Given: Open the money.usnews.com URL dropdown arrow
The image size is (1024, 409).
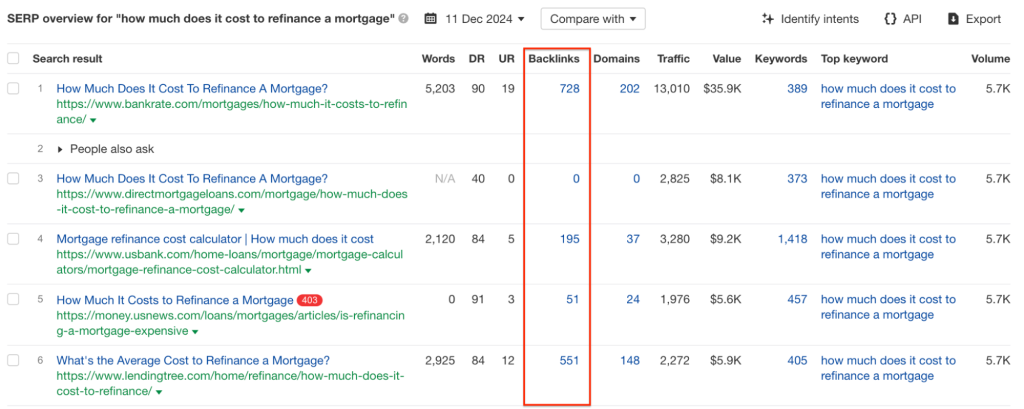Looking at the screenshot, I should click(x=195, y=331).
